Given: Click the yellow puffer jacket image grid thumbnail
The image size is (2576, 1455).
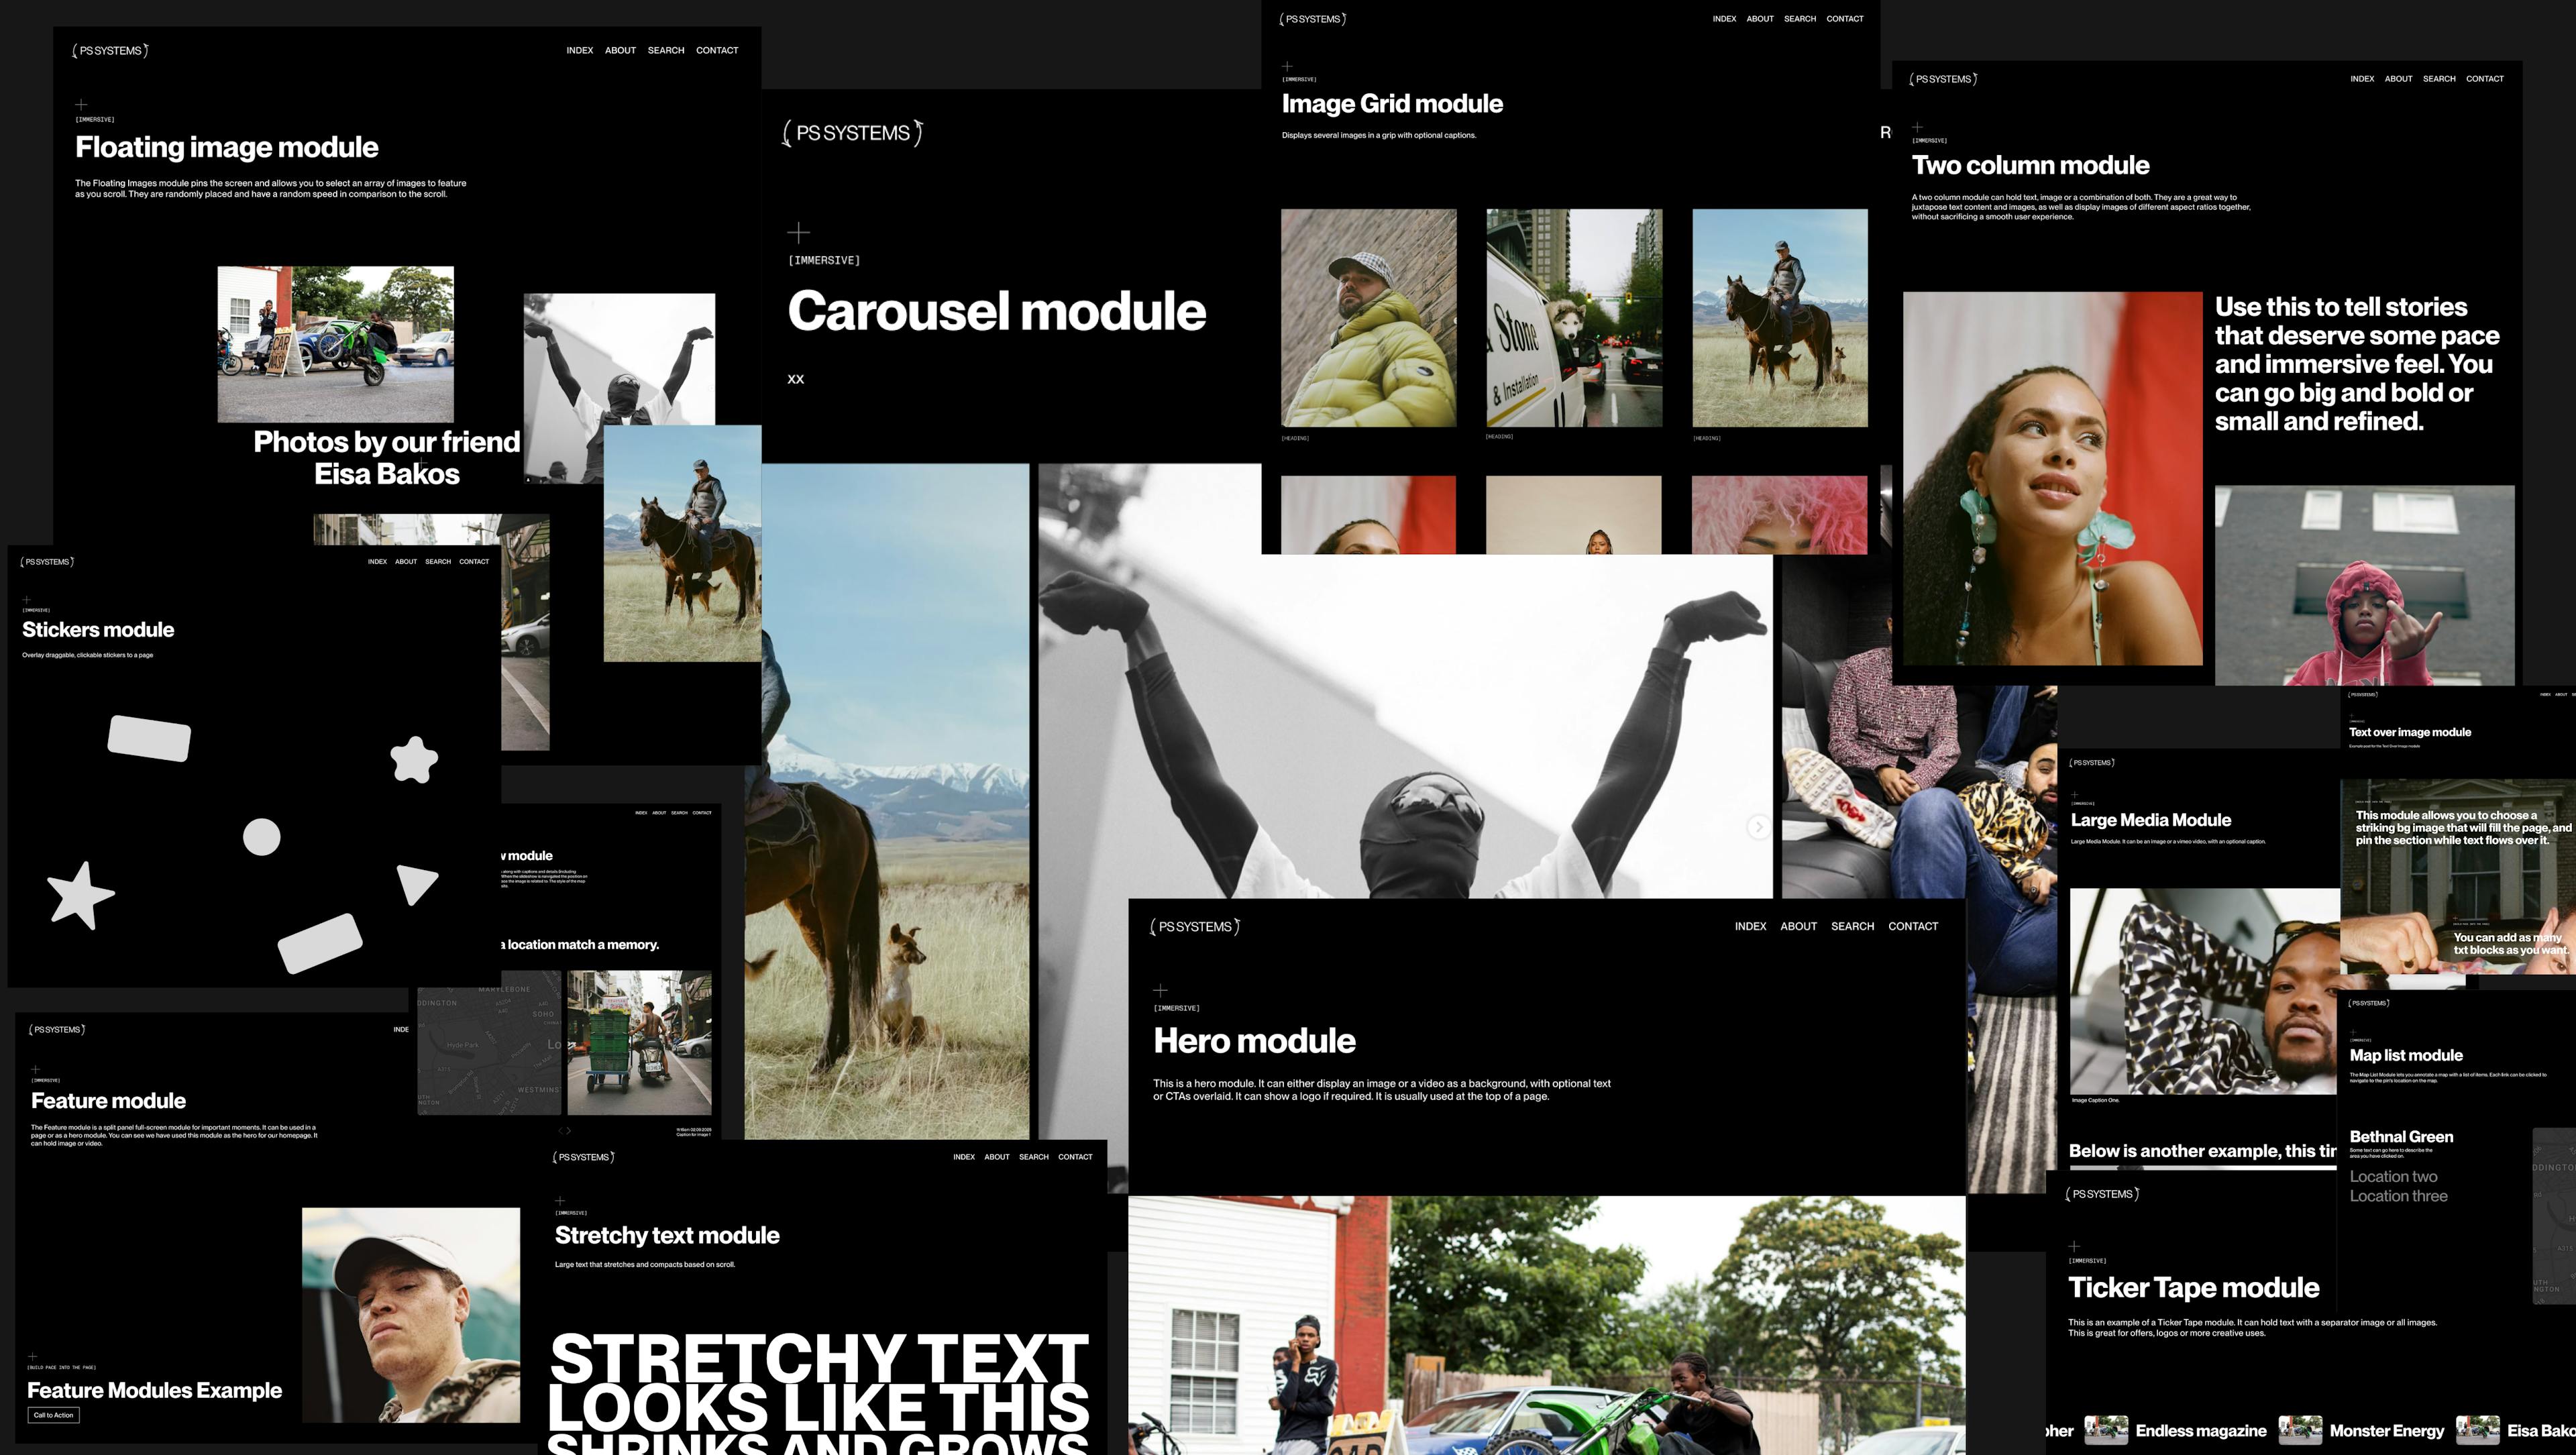Looking at the screenshot, I should (1368, 318).
